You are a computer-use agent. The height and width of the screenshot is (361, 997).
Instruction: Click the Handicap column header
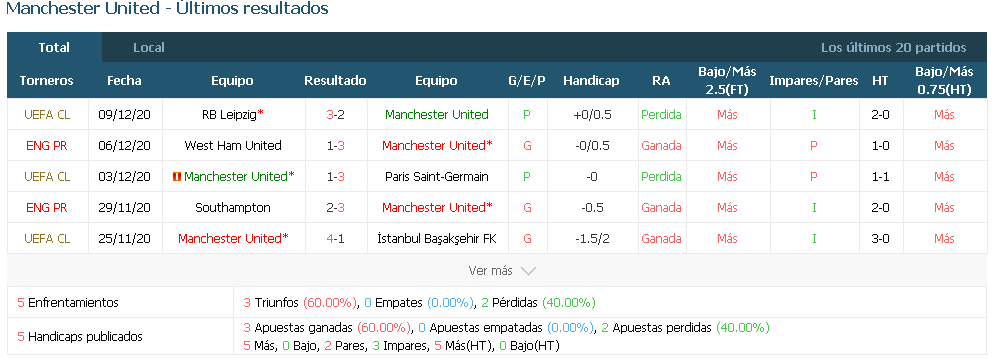(x=591, y=81)
